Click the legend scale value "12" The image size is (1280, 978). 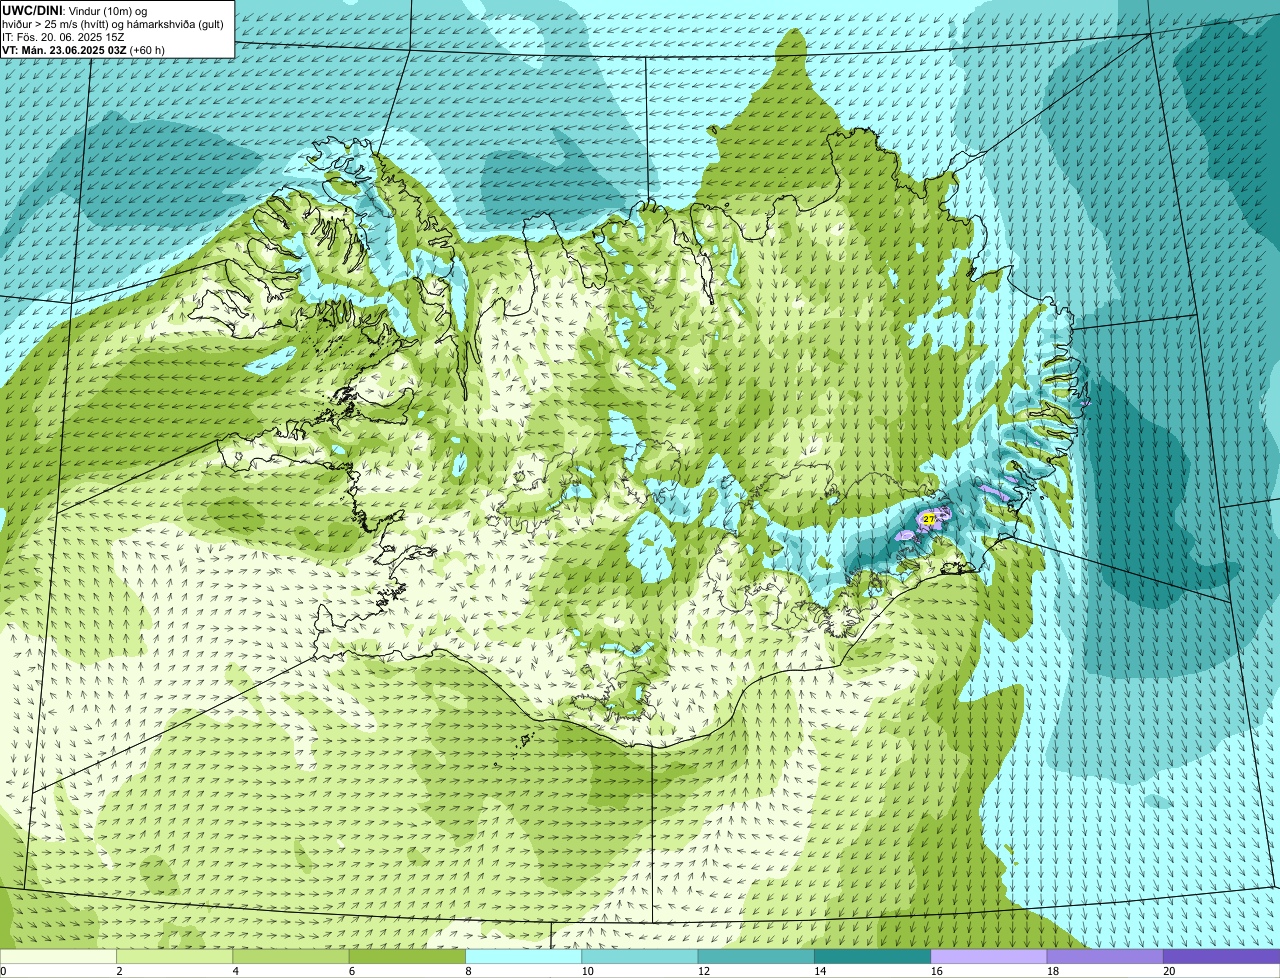(x=703, y=971)
